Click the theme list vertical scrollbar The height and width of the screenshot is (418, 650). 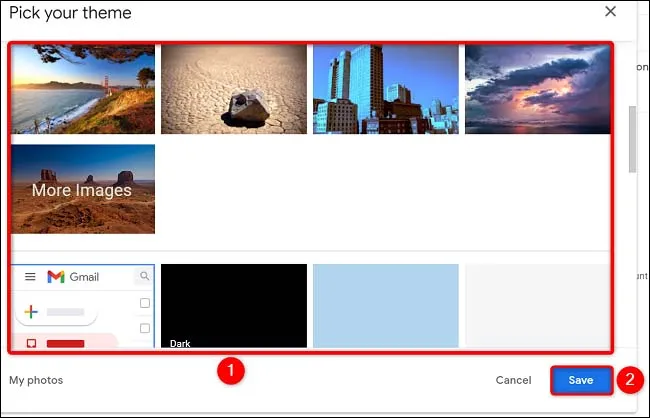point(630,138)
